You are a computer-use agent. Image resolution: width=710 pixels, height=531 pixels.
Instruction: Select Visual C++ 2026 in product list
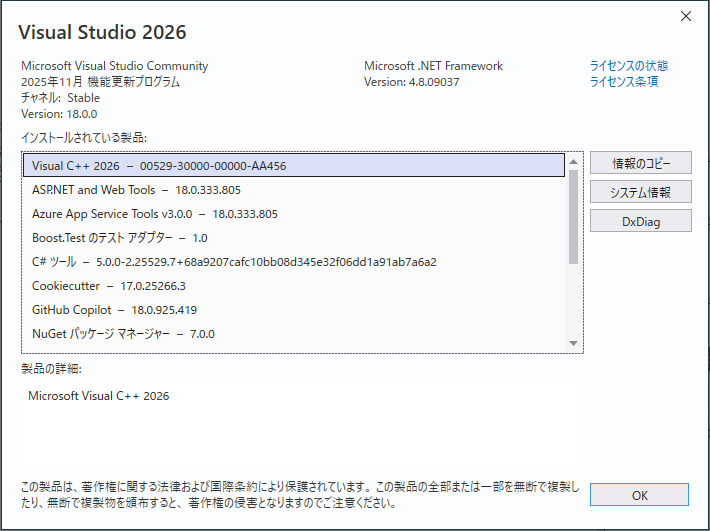pos(160,165)
